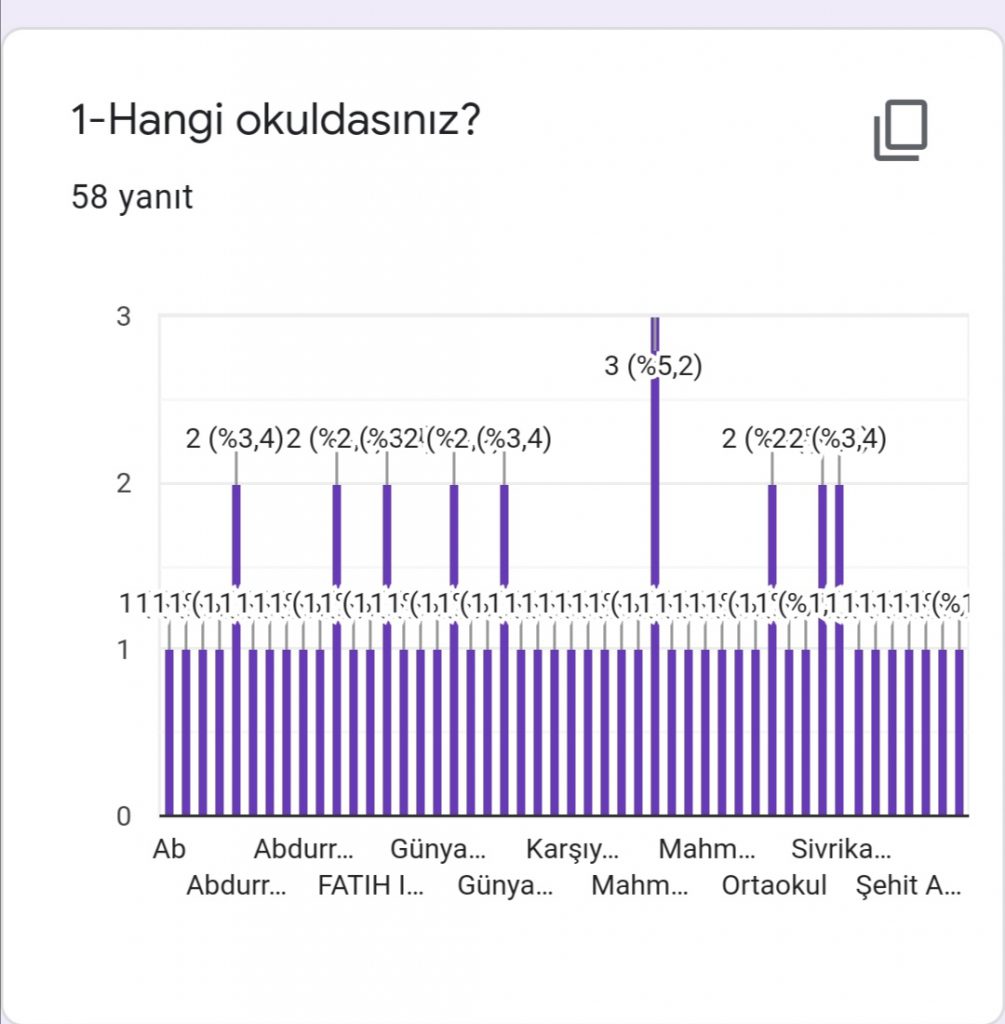Click the leftmost "2 (%3,4)" data label
Image resolution: width=1005 pixels, height=1024 pixels.
(x=234, y=438)
